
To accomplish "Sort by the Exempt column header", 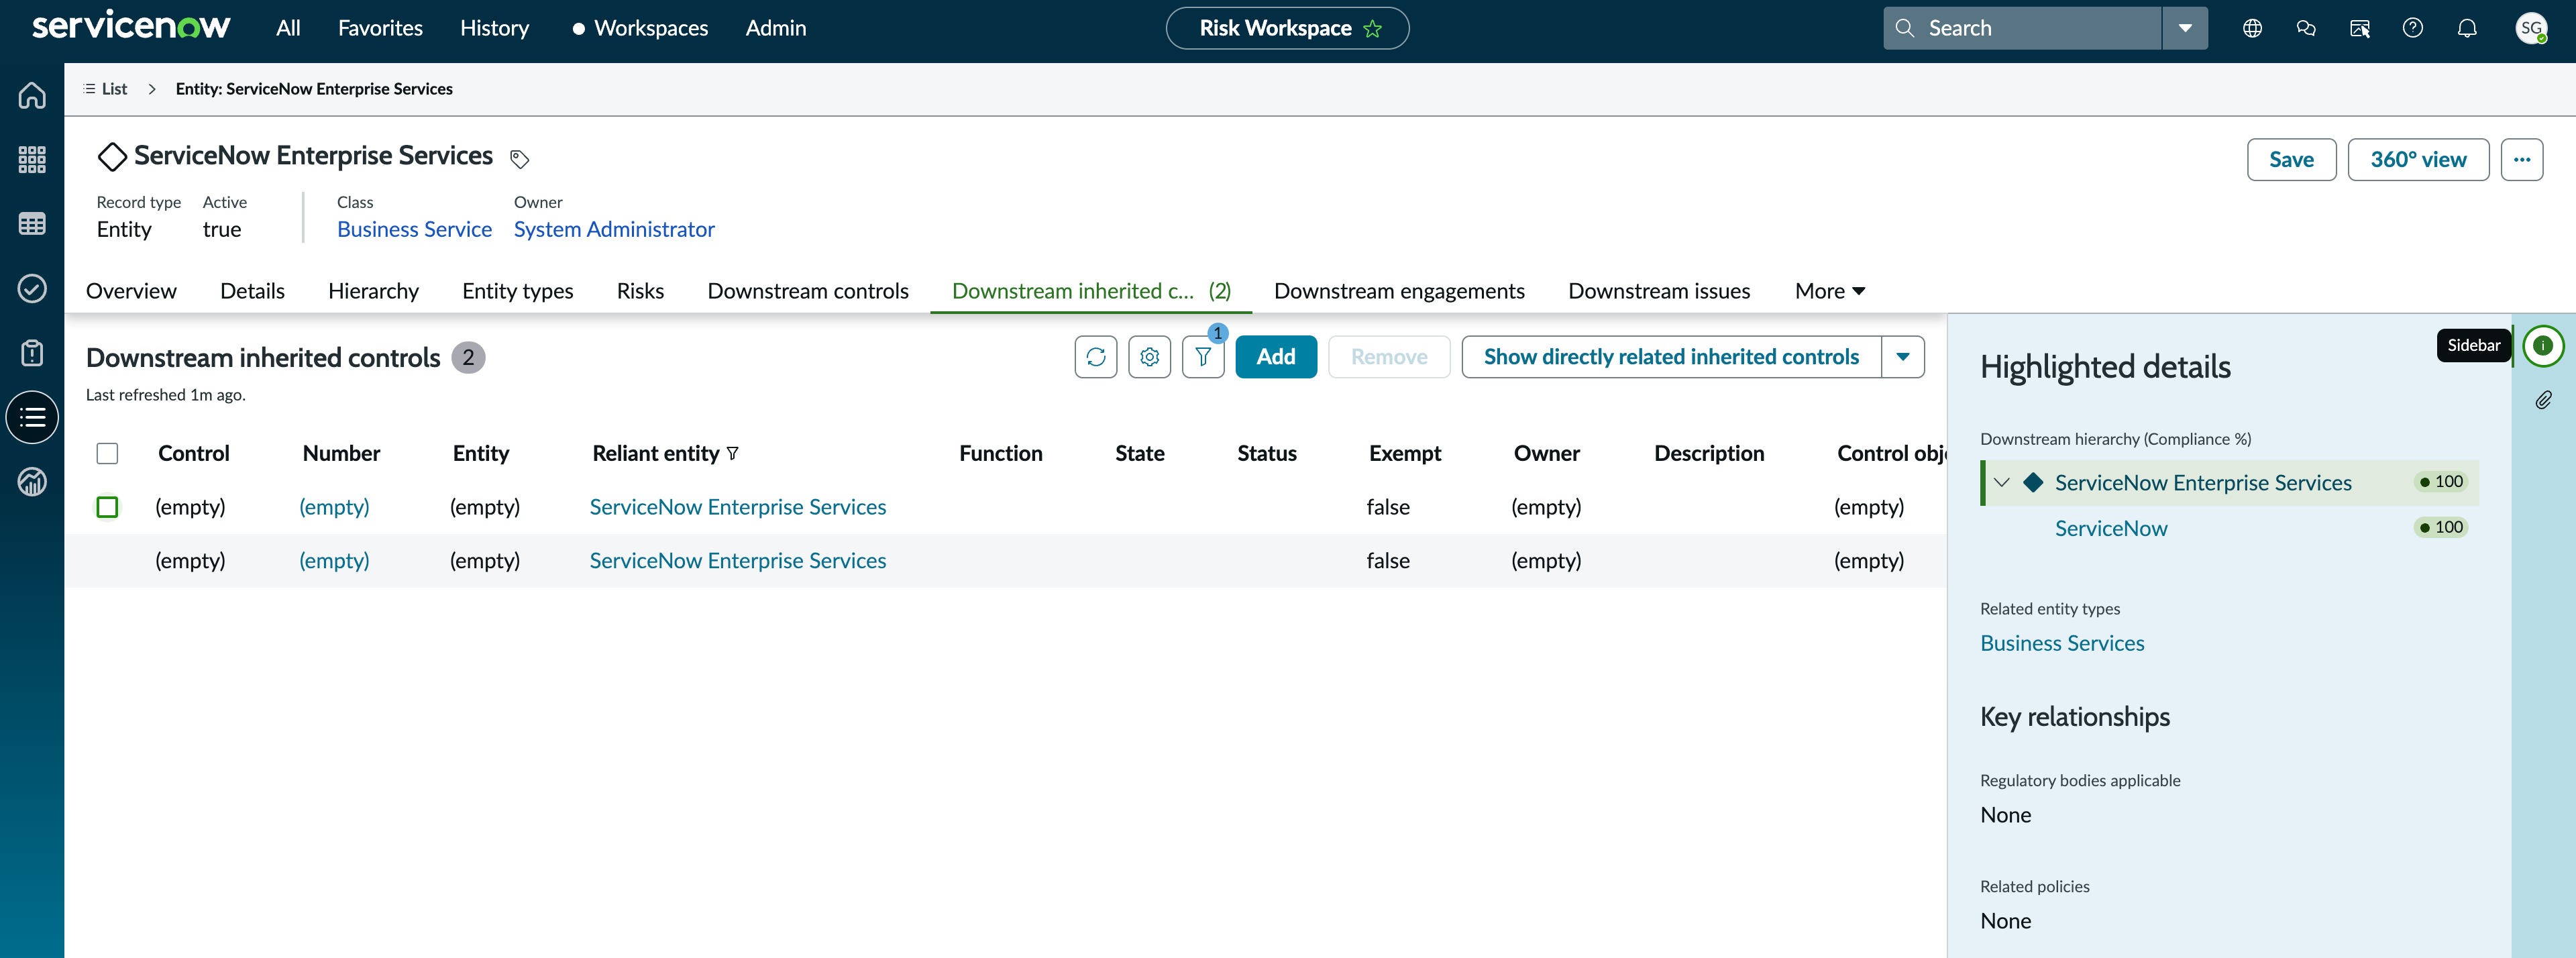I will [x=1405, y=454].
